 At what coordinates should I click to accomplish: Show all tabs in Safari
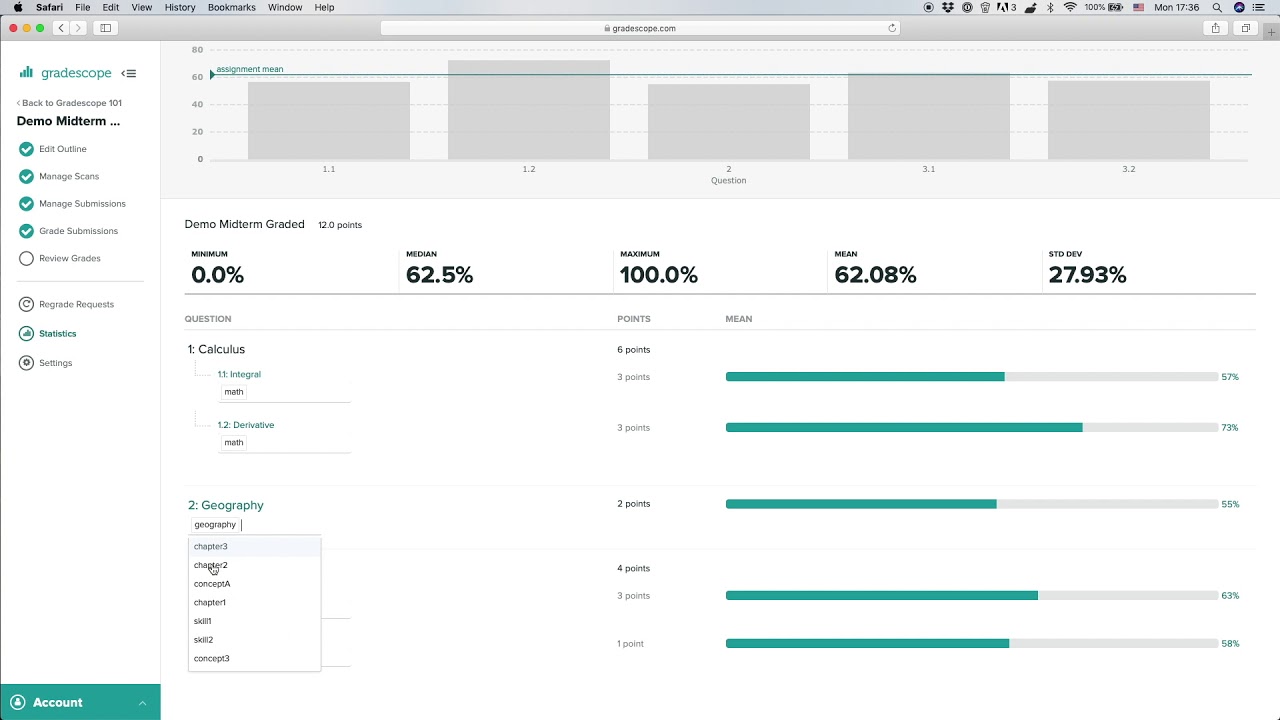click(x=1245, y=28)
